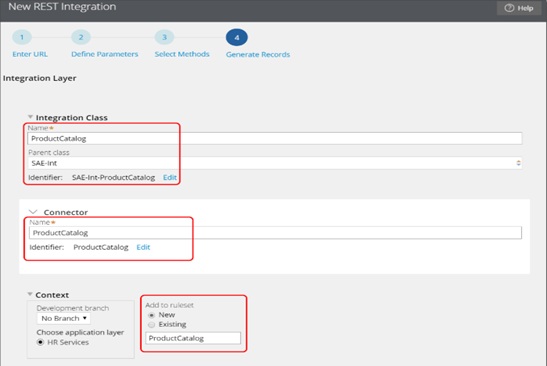Click the New REST Integration title
The width and height of the screenshot is (547, 366).
[62, 7]
